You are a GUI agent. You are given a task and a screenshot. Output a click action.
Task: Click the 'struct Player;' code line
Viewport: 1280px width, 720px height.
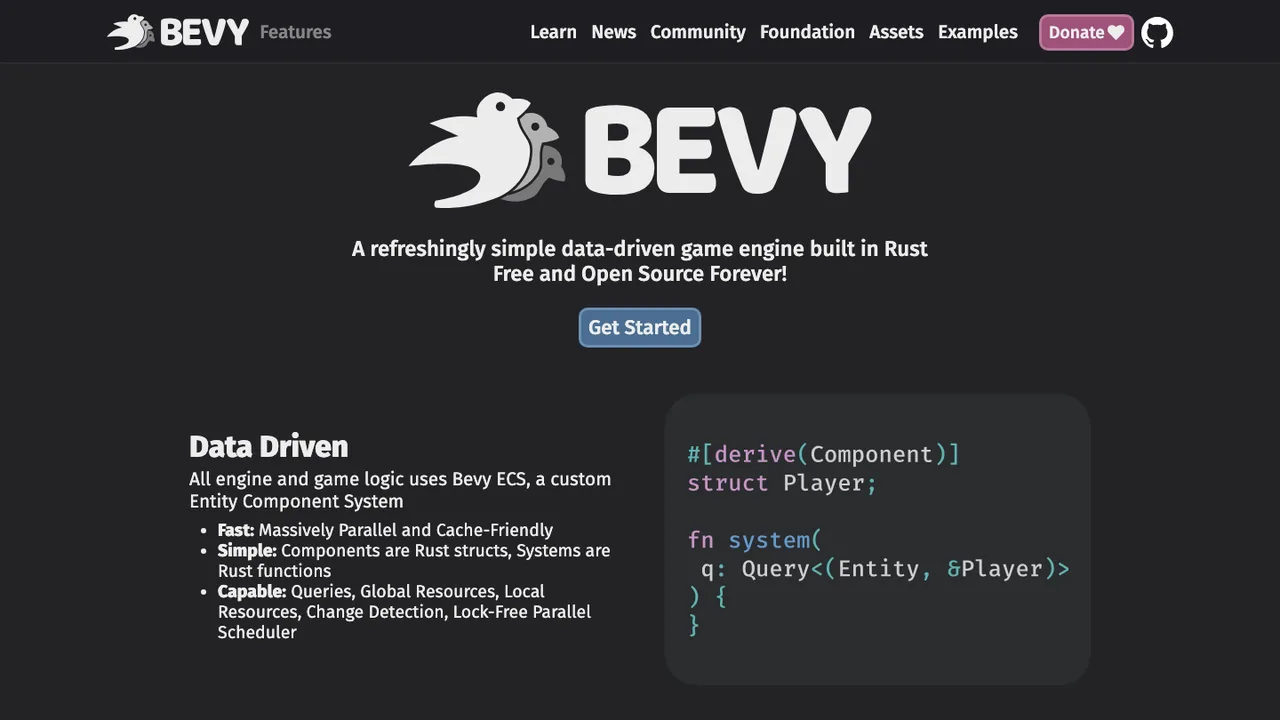(x=782, y=483)
